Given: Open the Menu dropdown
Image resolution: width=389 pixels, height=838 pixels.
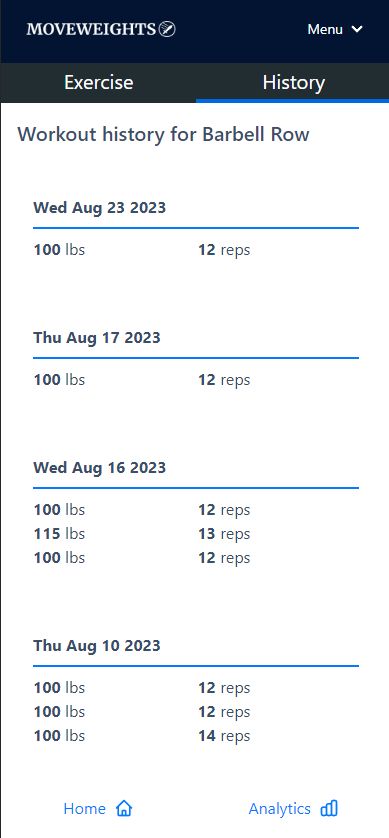Looking at the screenshot, I should click(x=335, y=29).
